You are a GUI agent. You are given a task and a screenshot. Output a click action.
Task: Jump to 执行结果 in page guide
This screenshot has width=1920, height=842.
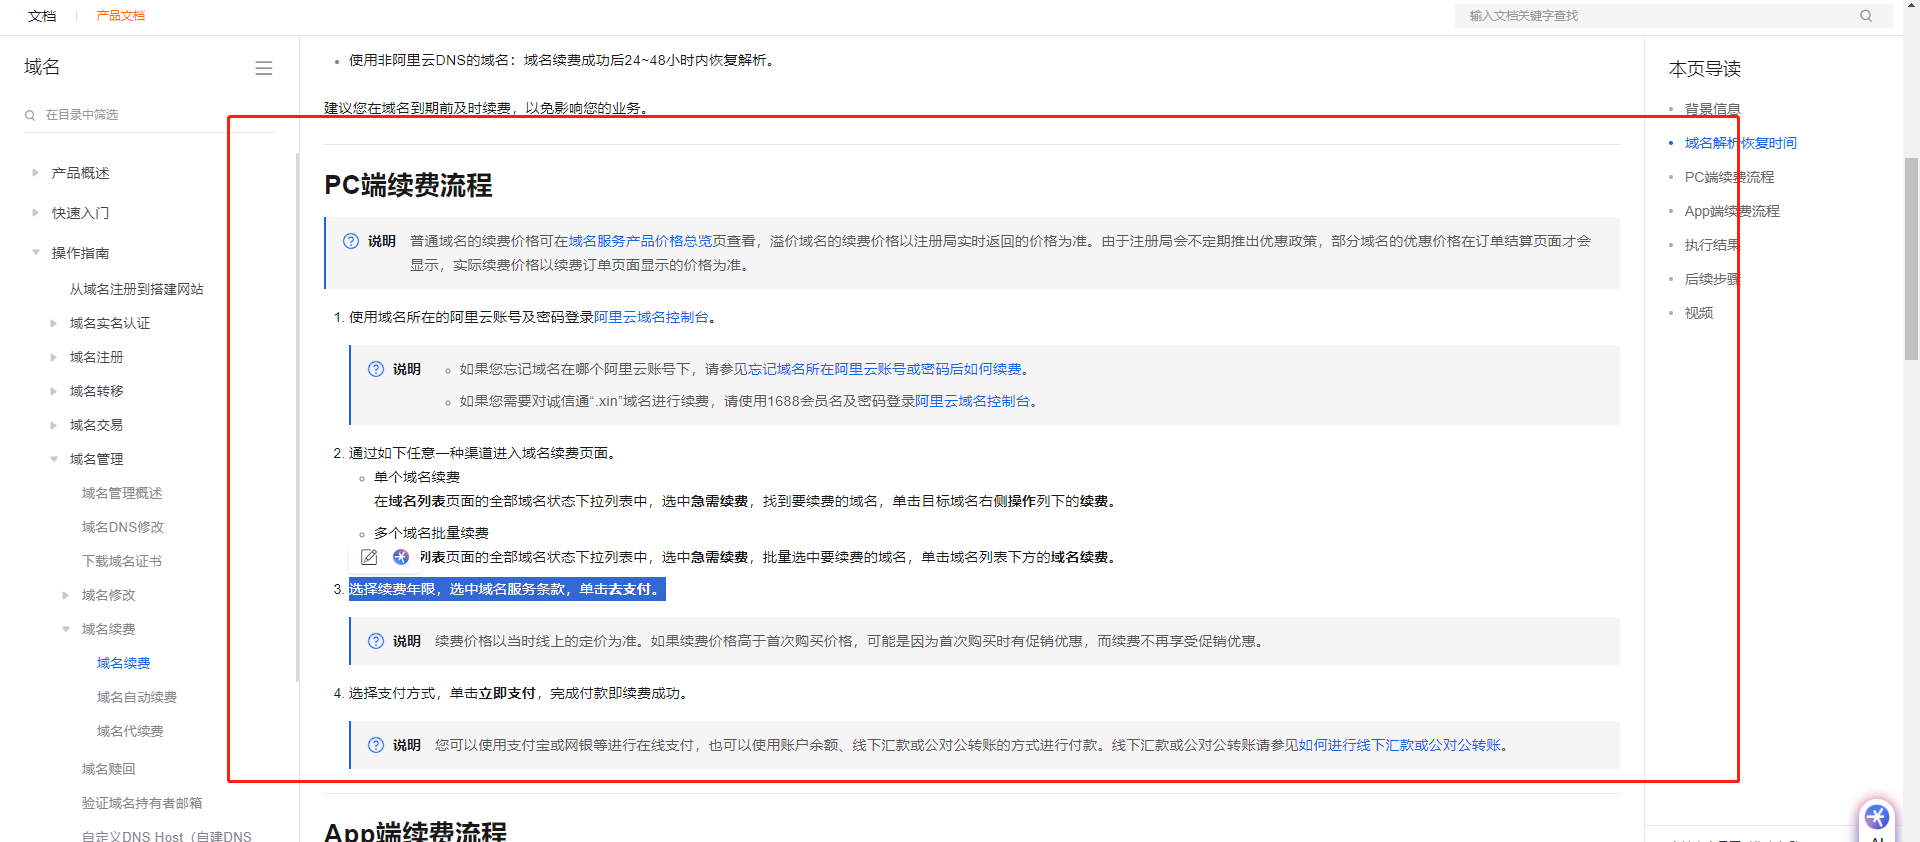click(1712, 245)
